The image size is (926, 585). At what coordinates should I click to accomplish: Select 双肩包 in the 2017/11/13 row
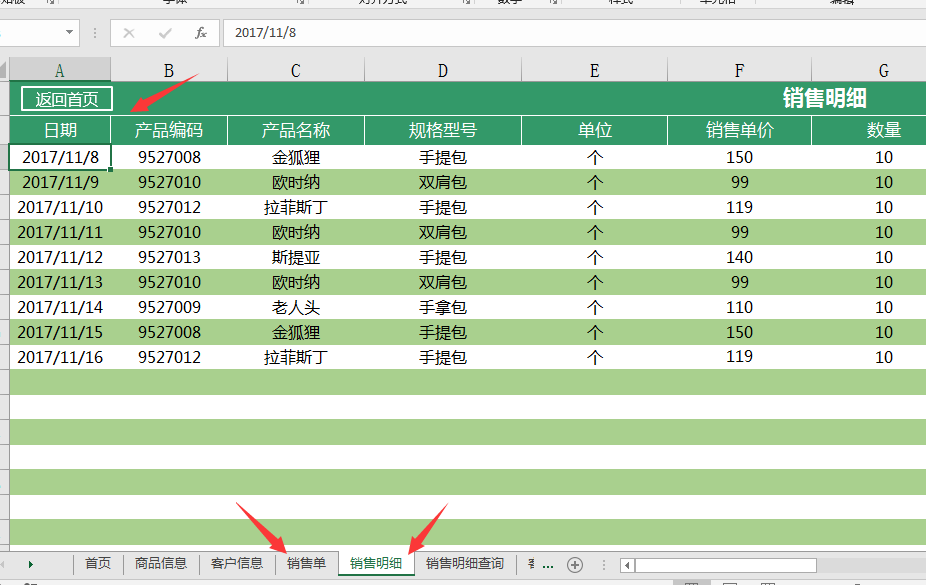443,282
